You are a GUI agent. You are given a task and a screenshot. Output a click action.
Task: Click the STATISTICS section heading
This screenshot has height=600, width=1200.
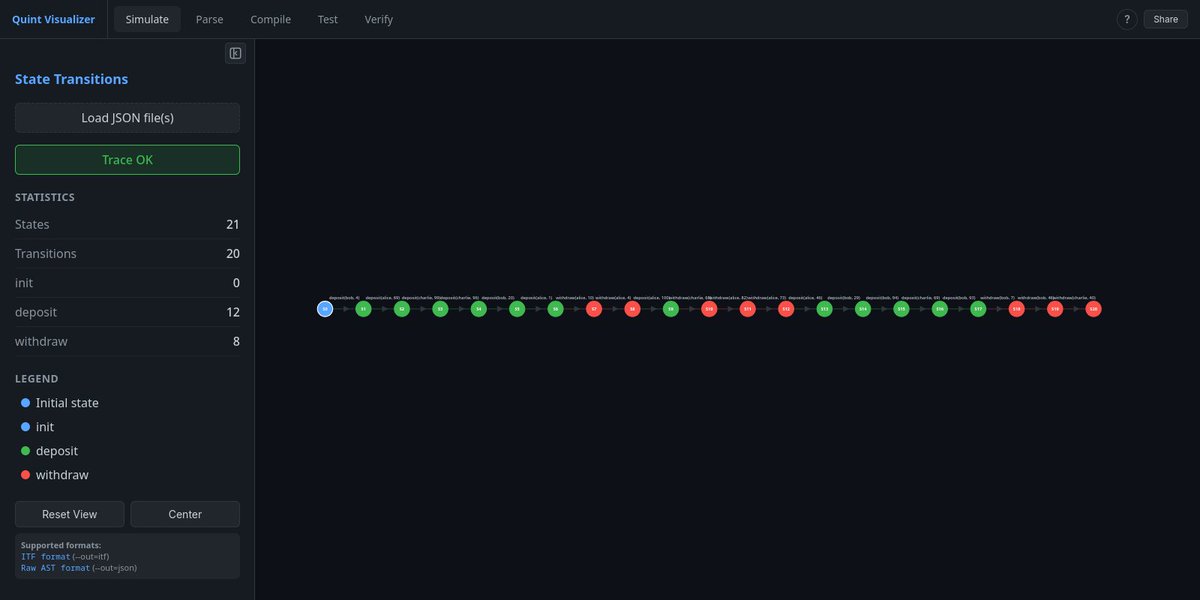click(45, 198)
